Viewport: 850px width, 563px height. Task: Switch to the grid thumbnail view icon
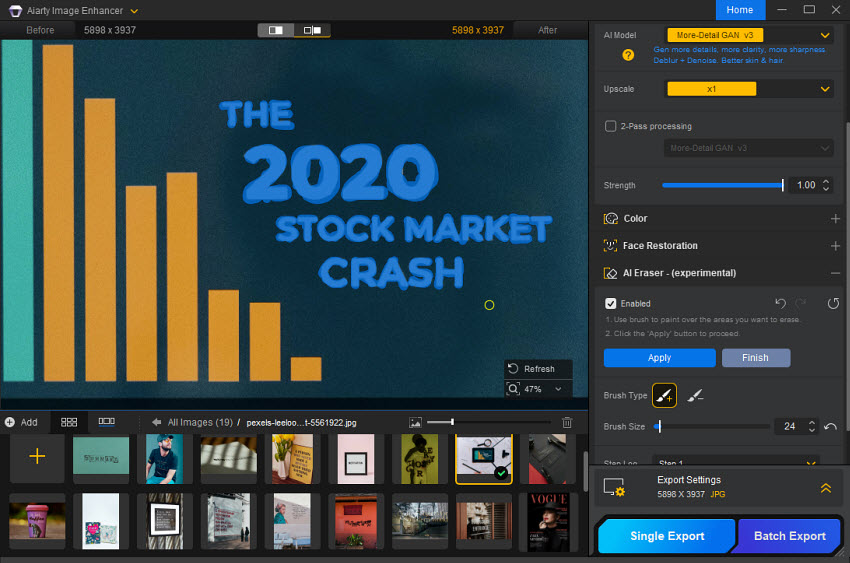tap(69, 422)
